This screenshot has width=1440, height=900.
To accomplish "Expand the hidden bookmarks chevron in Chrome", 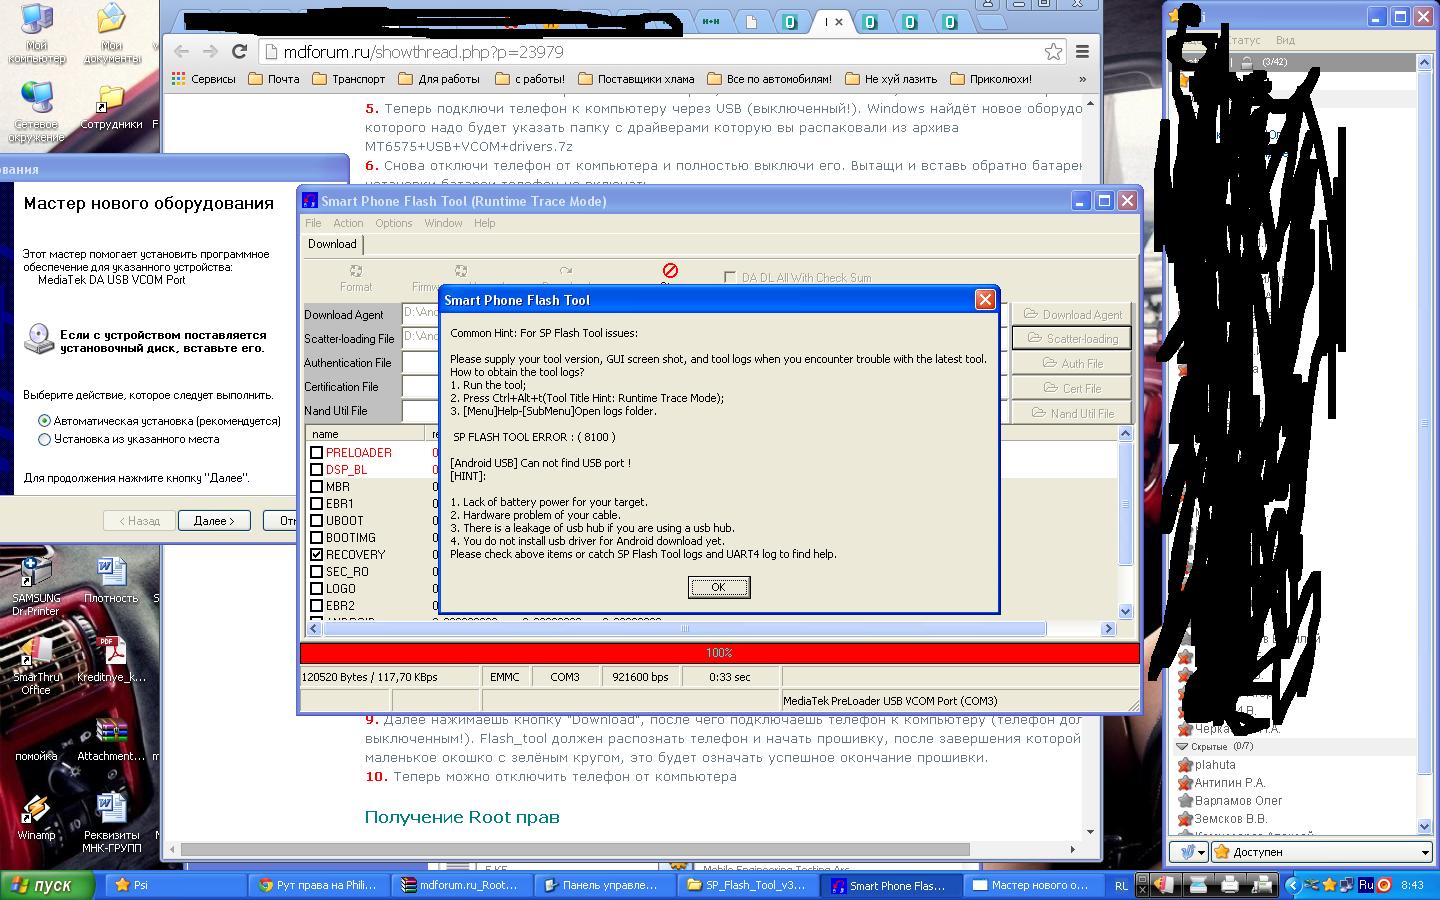I will (x=1082, y=79).
